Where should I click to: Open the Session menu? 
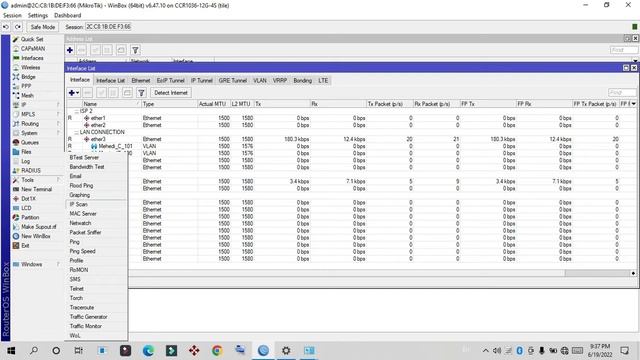[x=12, y=16]
